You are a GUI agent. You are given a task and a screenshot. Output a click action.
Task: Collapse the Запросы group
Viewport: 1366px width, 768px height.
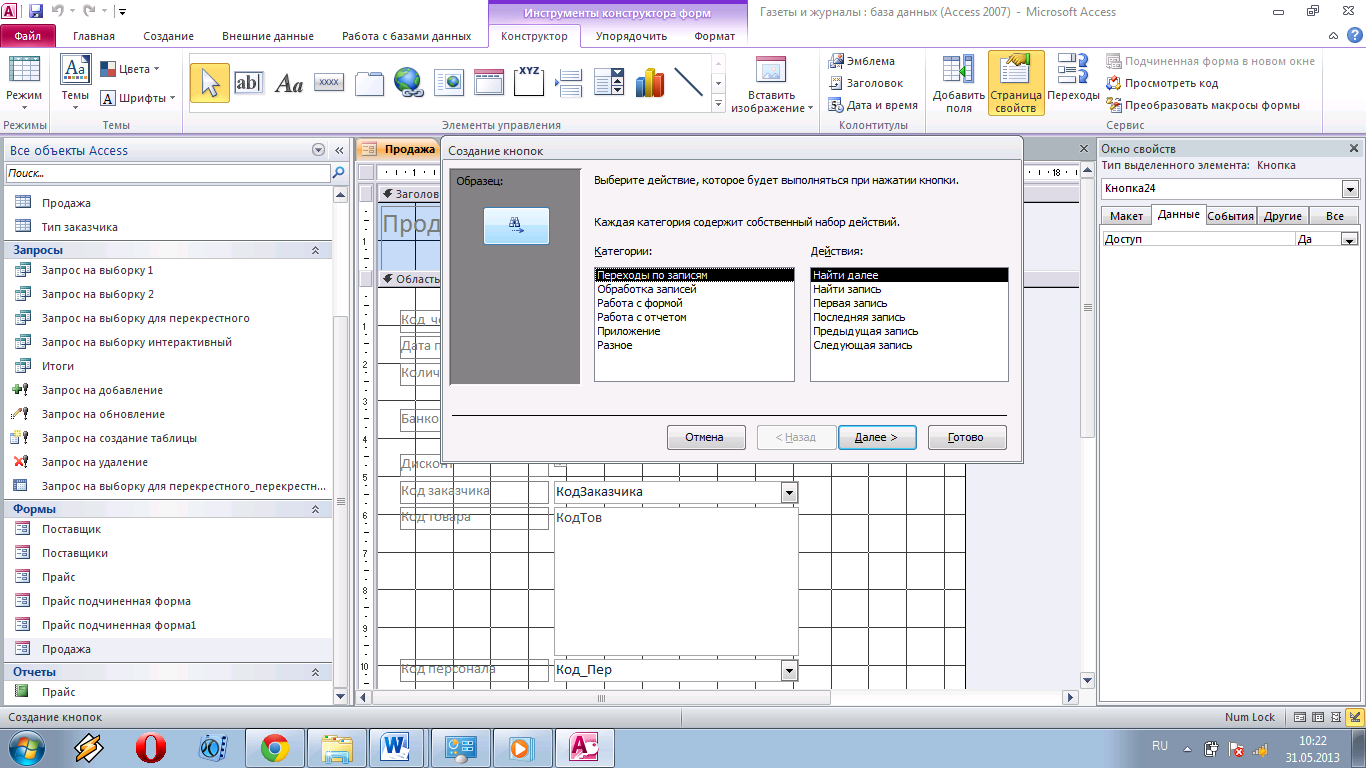pos(316,250)
